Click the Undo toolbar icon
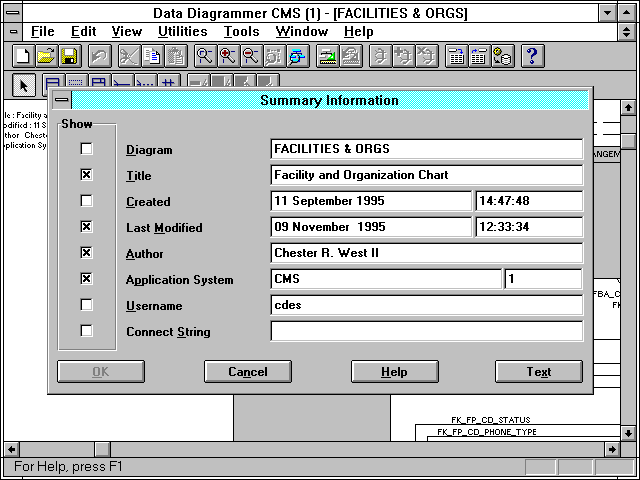The width and height of the screenshot is (640, 480). coord(98,57)
